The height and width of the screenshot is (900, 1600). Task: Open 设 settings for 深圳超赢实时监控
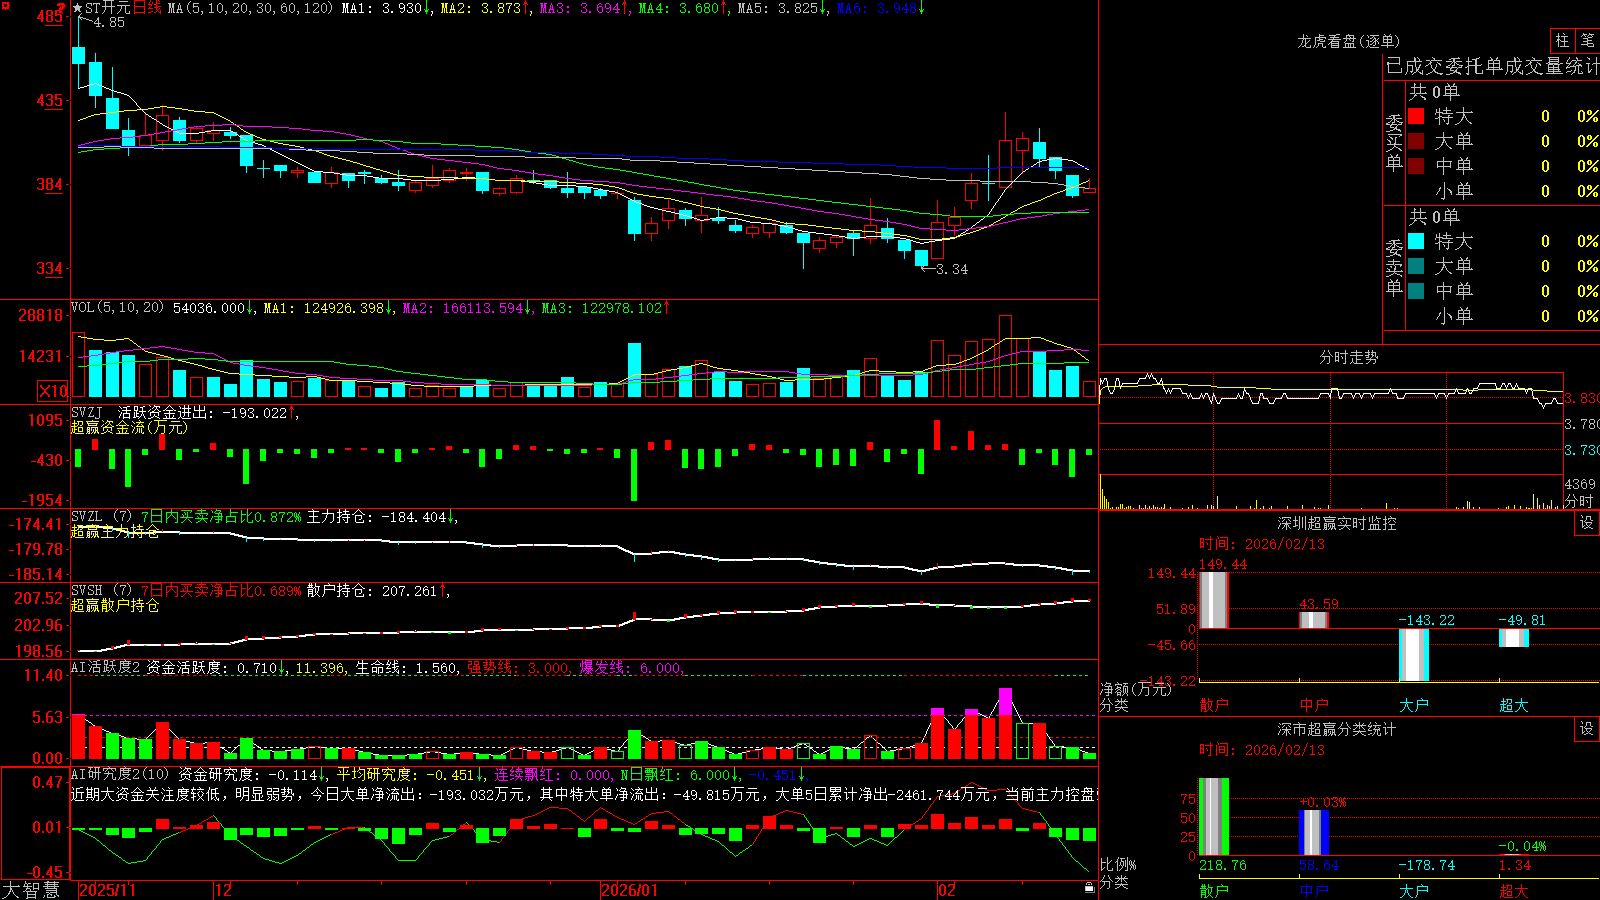pos(1587,523)
